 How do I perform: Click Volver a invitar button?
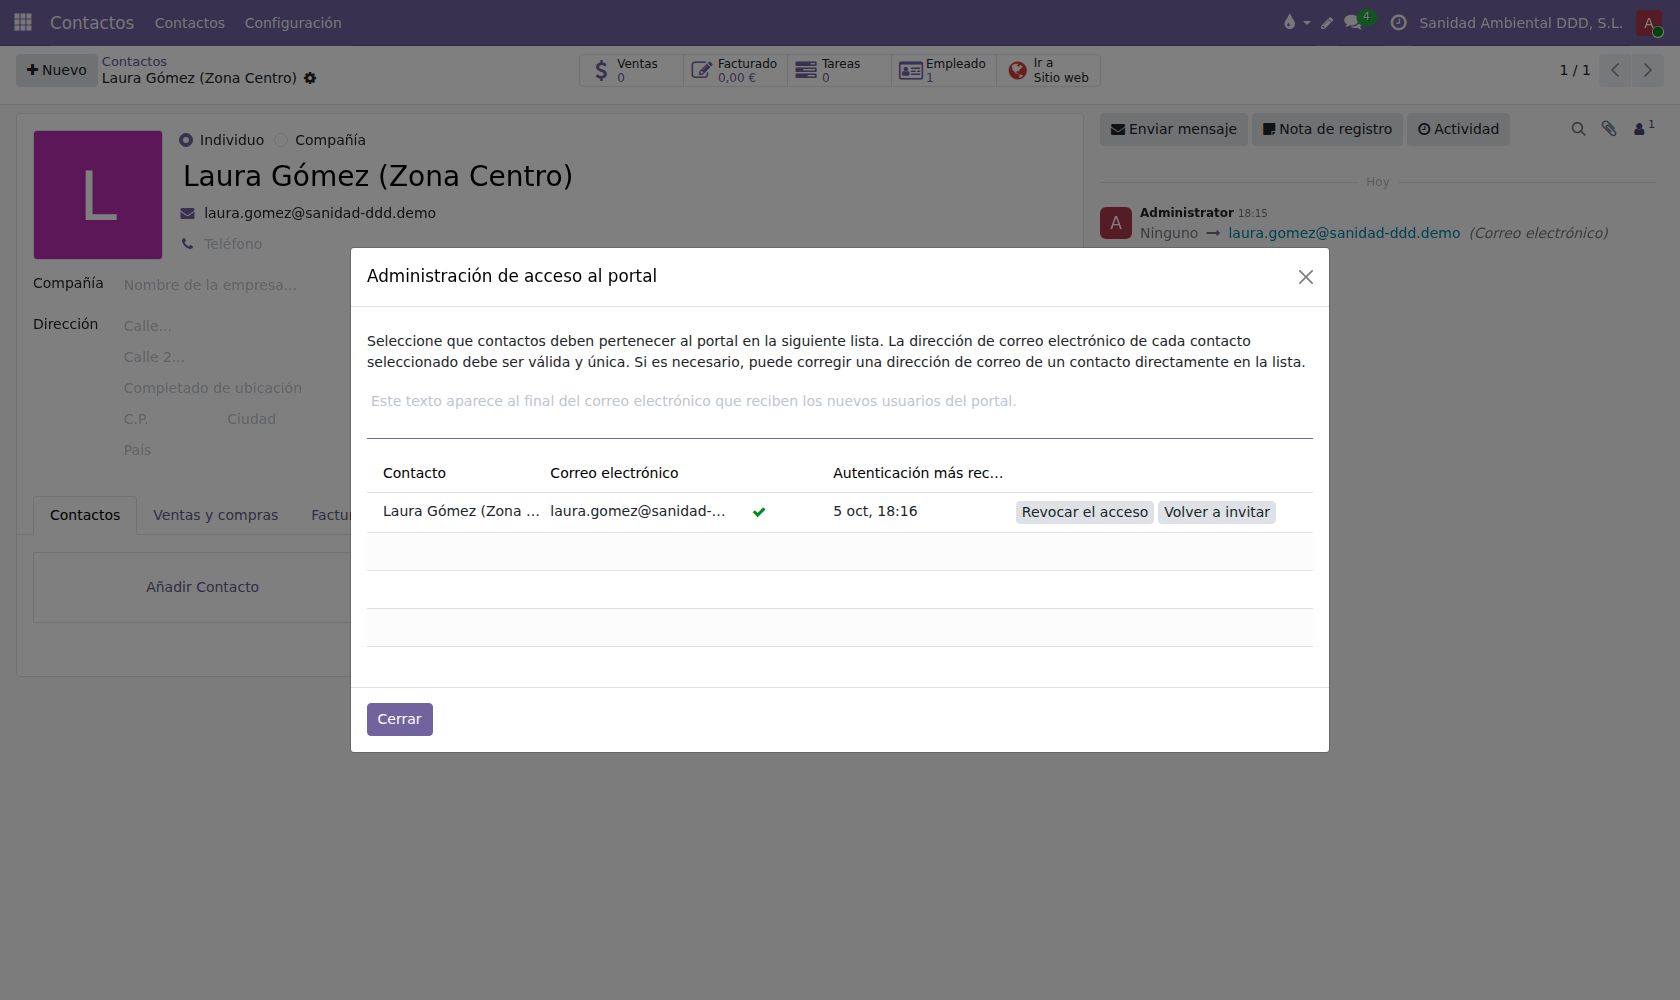[1217, 512]
